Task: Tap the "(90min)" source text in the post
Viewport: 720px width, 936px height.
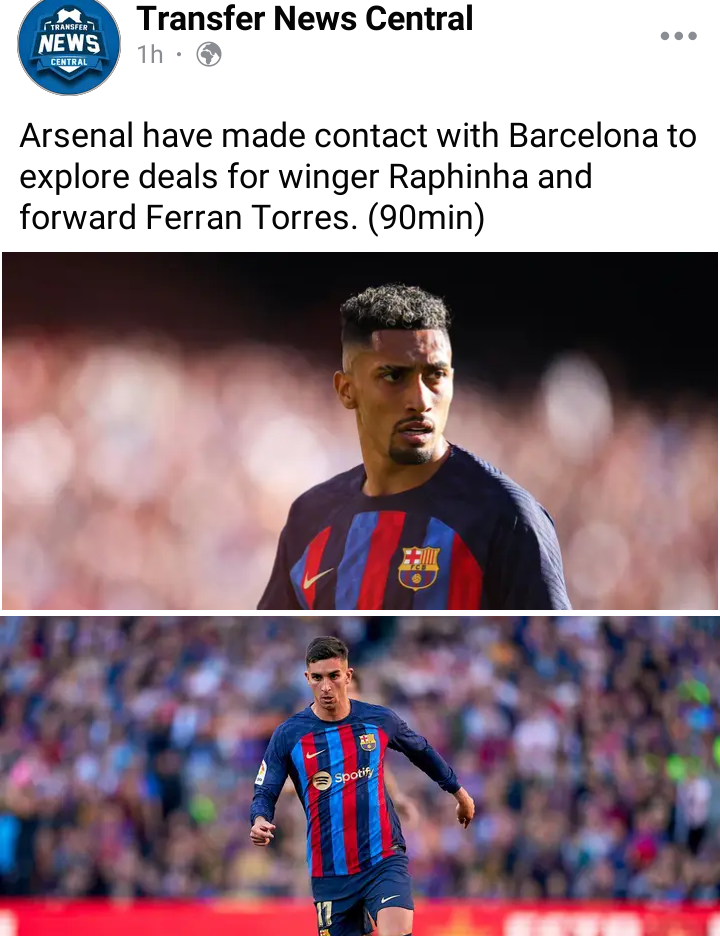Action: [x=426, y=217]
